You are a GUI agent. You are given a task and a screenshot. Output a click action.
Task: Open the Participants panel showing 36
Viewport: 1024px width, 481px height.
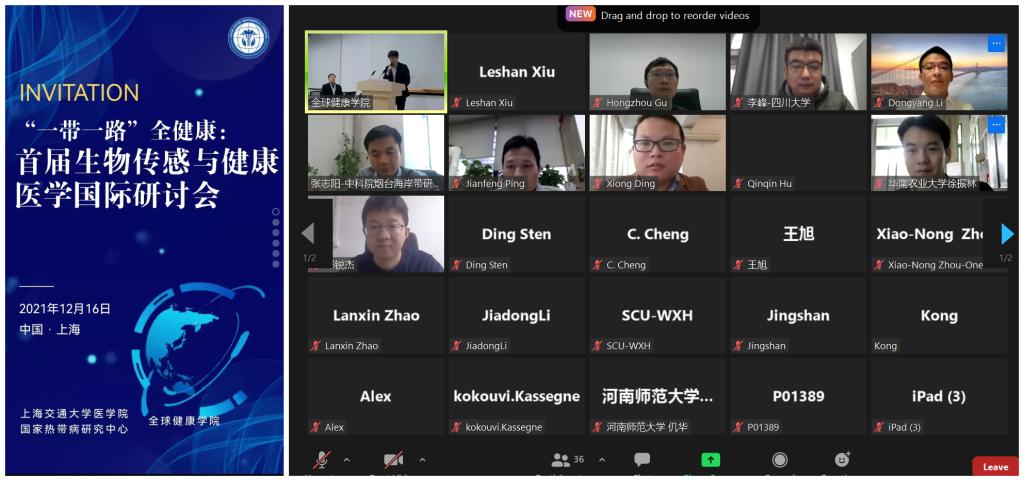point(568,460)
